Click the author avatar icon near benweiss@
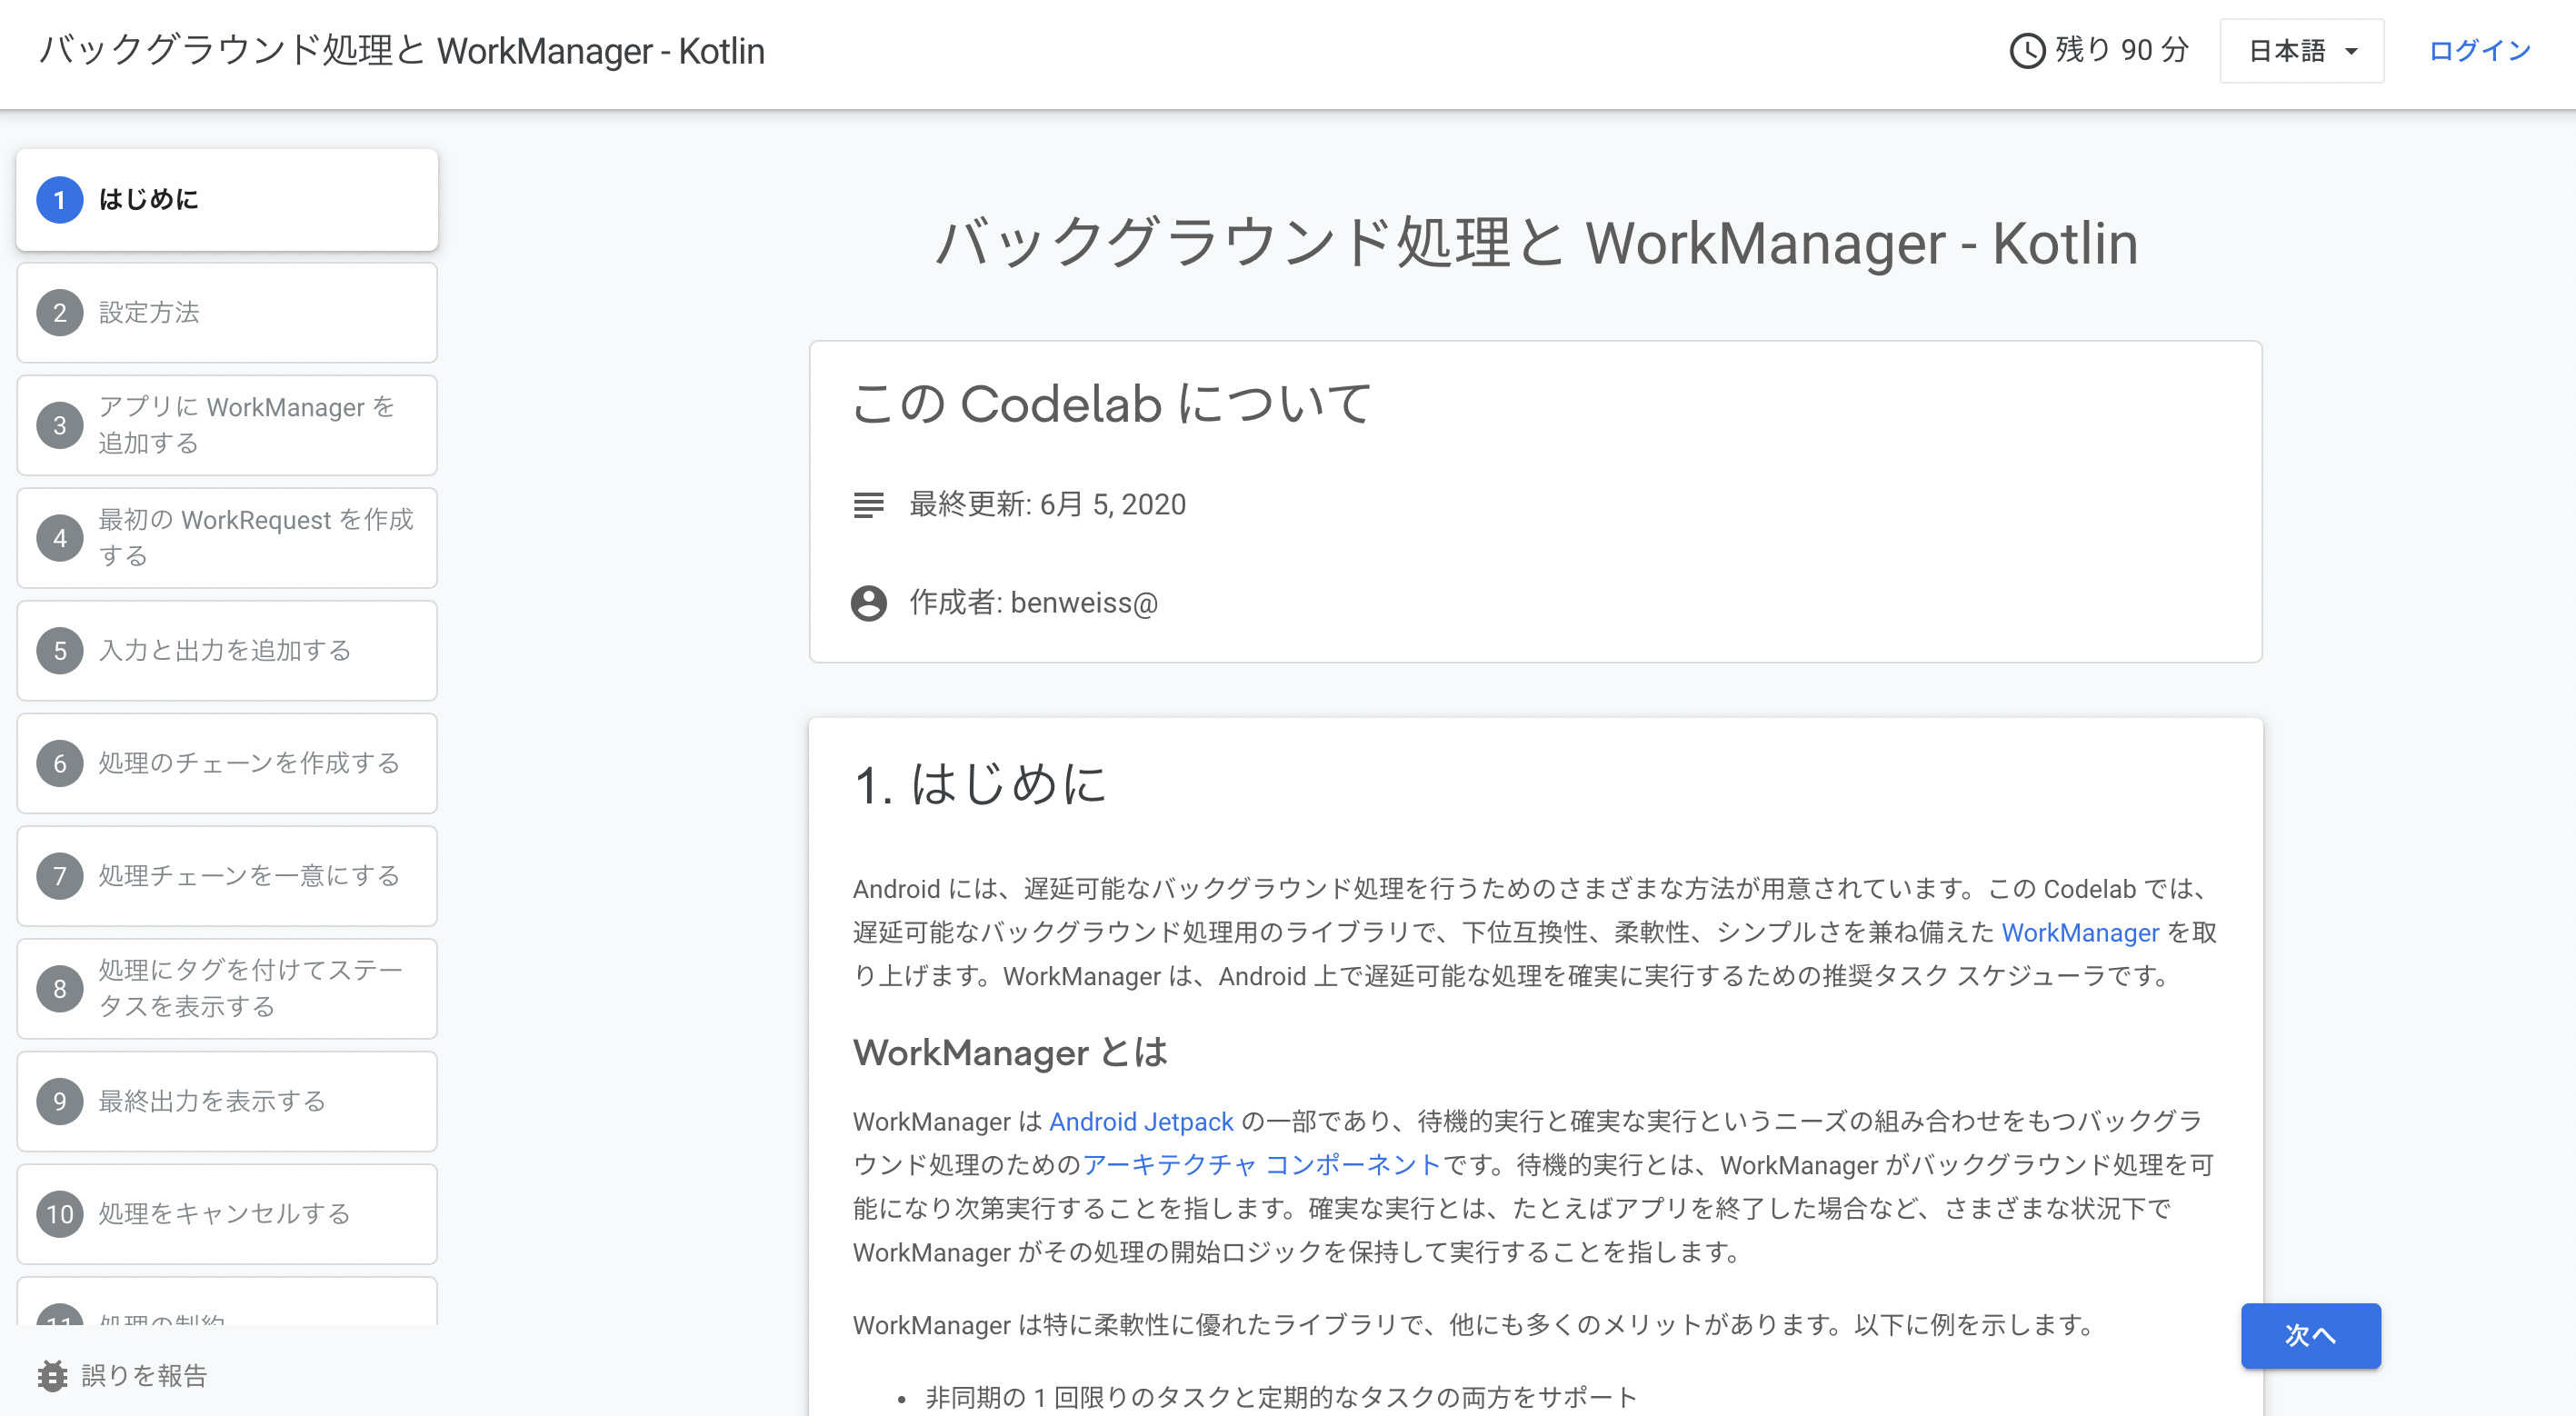2576x1416 pixels. 869,603
